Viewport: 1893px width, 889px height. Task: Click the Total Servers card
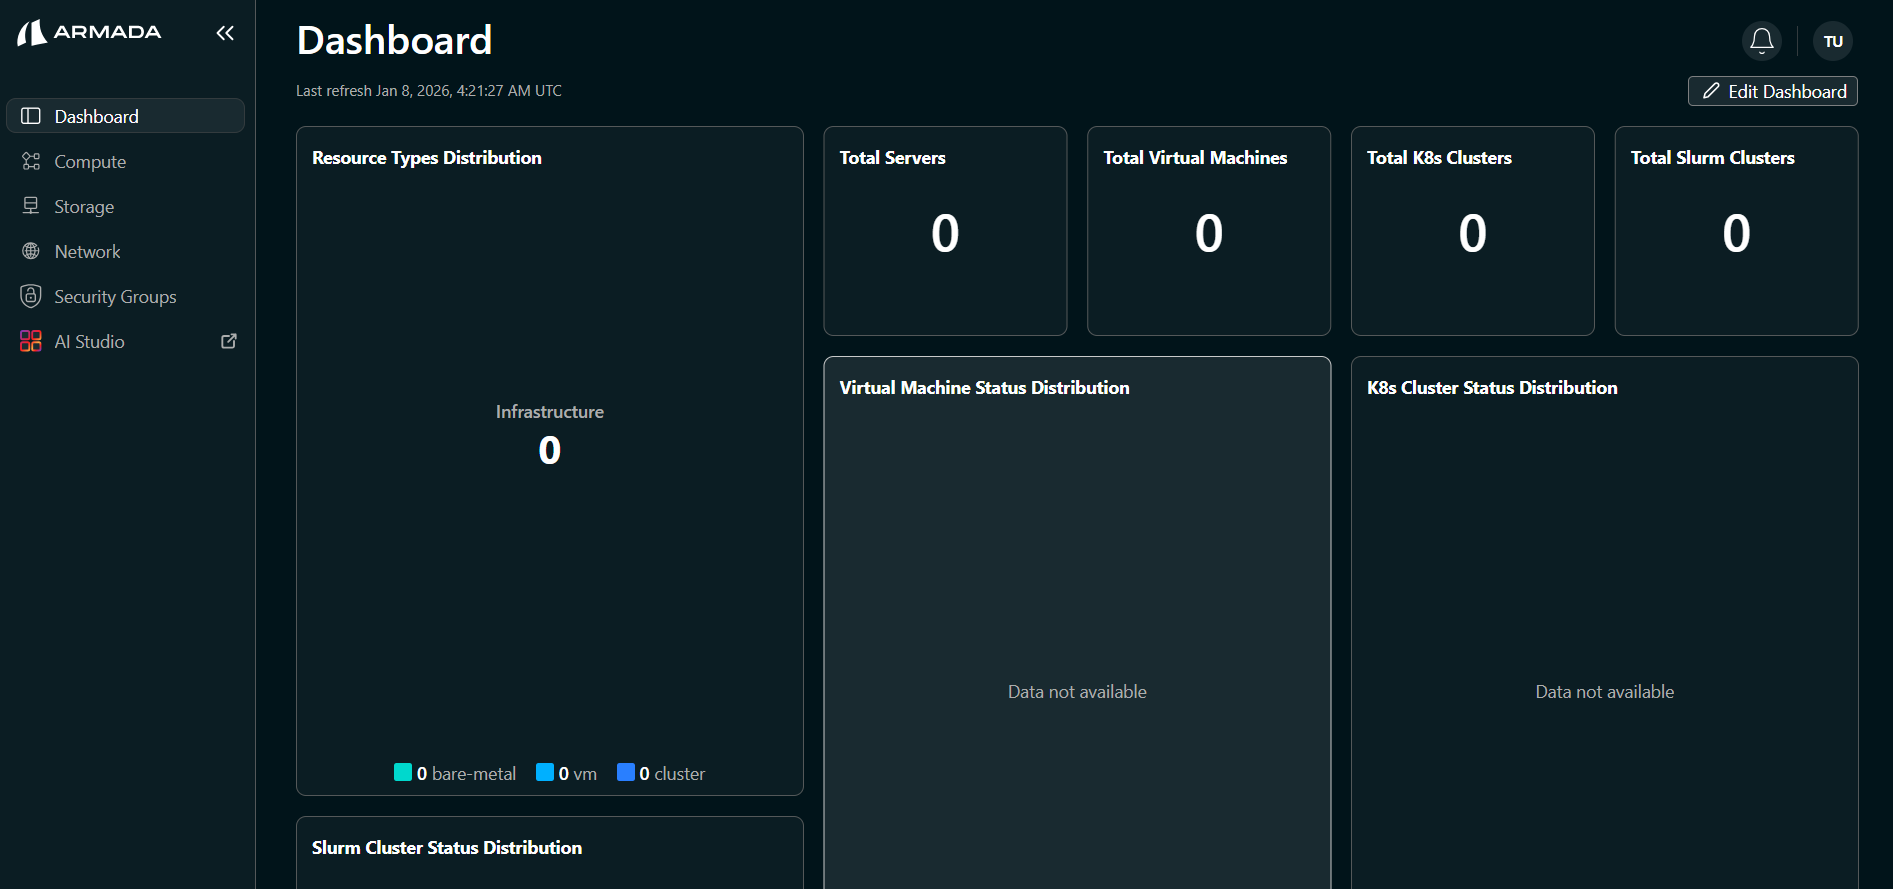point(944,231)
